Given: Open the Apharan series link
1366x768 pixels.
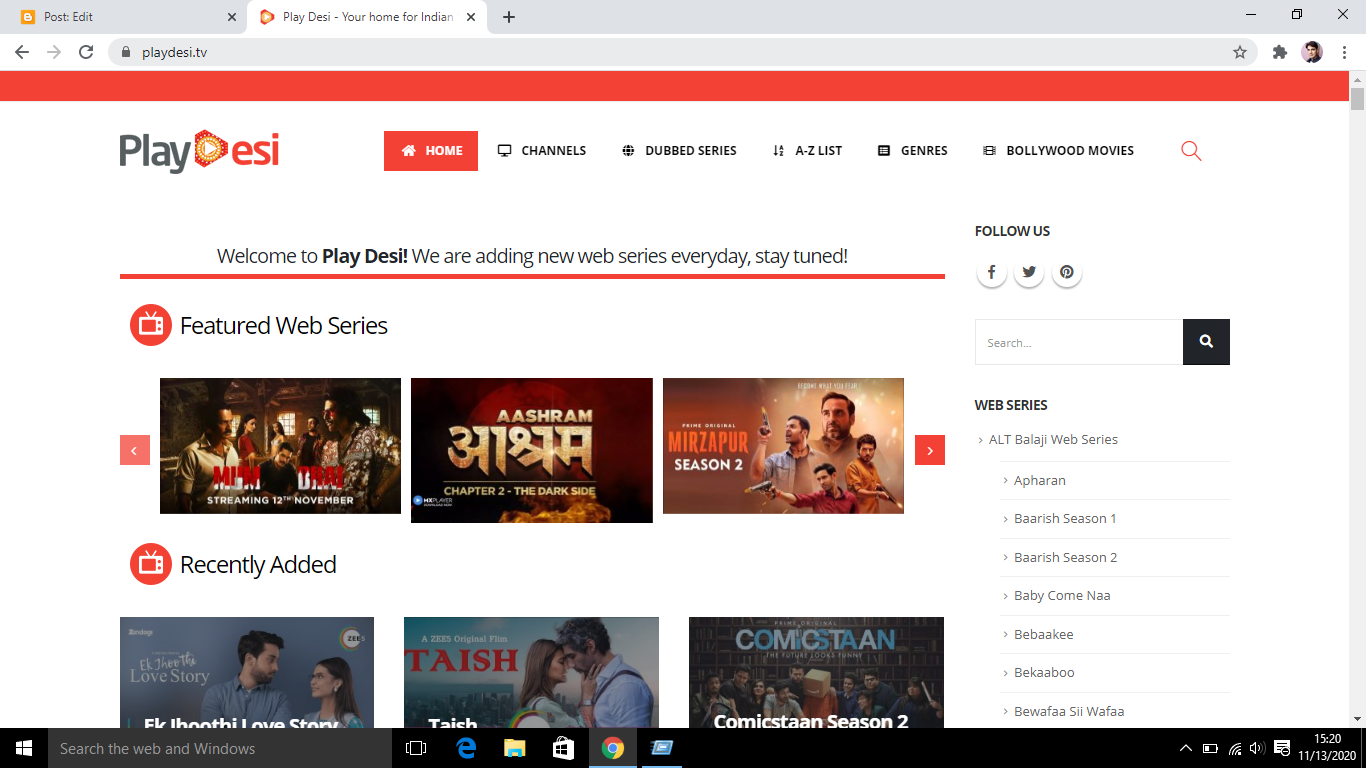Looking at the screenshot, I should 1040,481.
